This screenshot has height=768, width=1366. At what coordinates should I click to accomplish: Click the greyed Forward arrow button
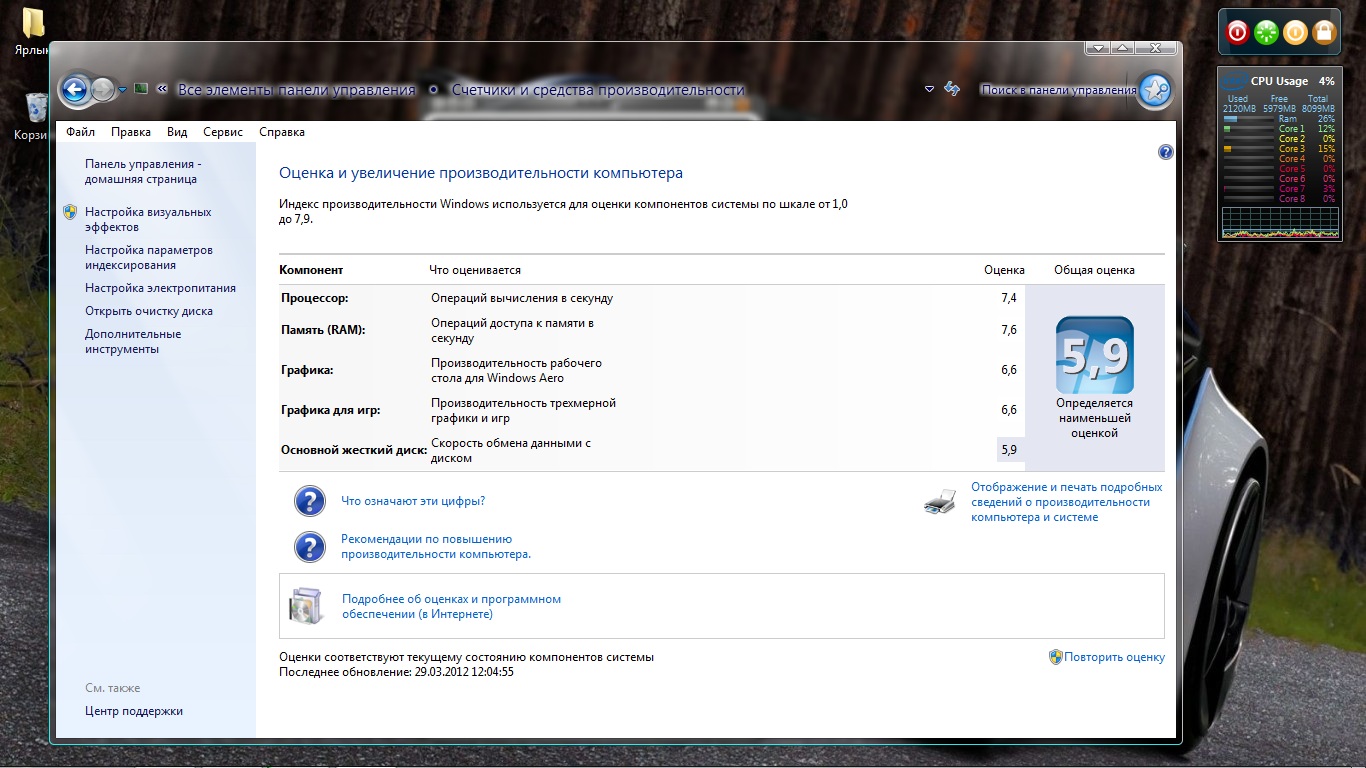coord(102,90)
